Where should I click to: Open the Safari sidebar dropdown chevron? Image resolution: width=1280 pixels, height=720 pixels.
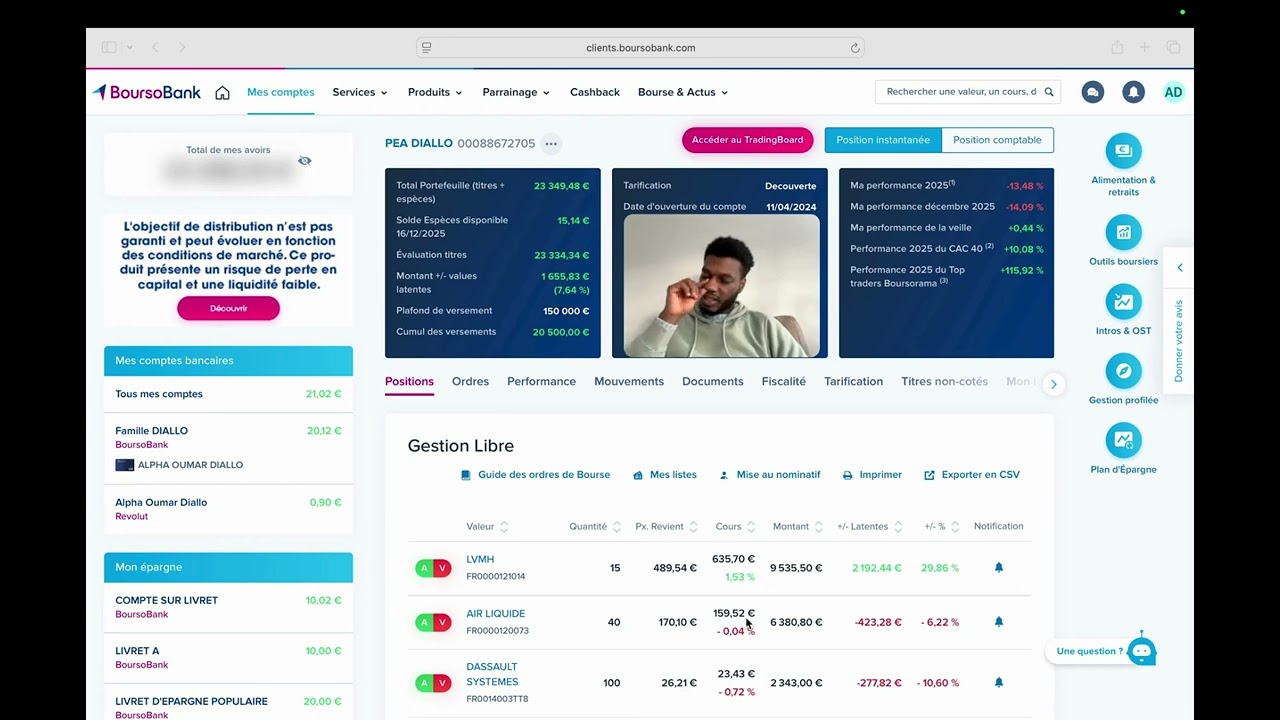[x=129, y=47]
